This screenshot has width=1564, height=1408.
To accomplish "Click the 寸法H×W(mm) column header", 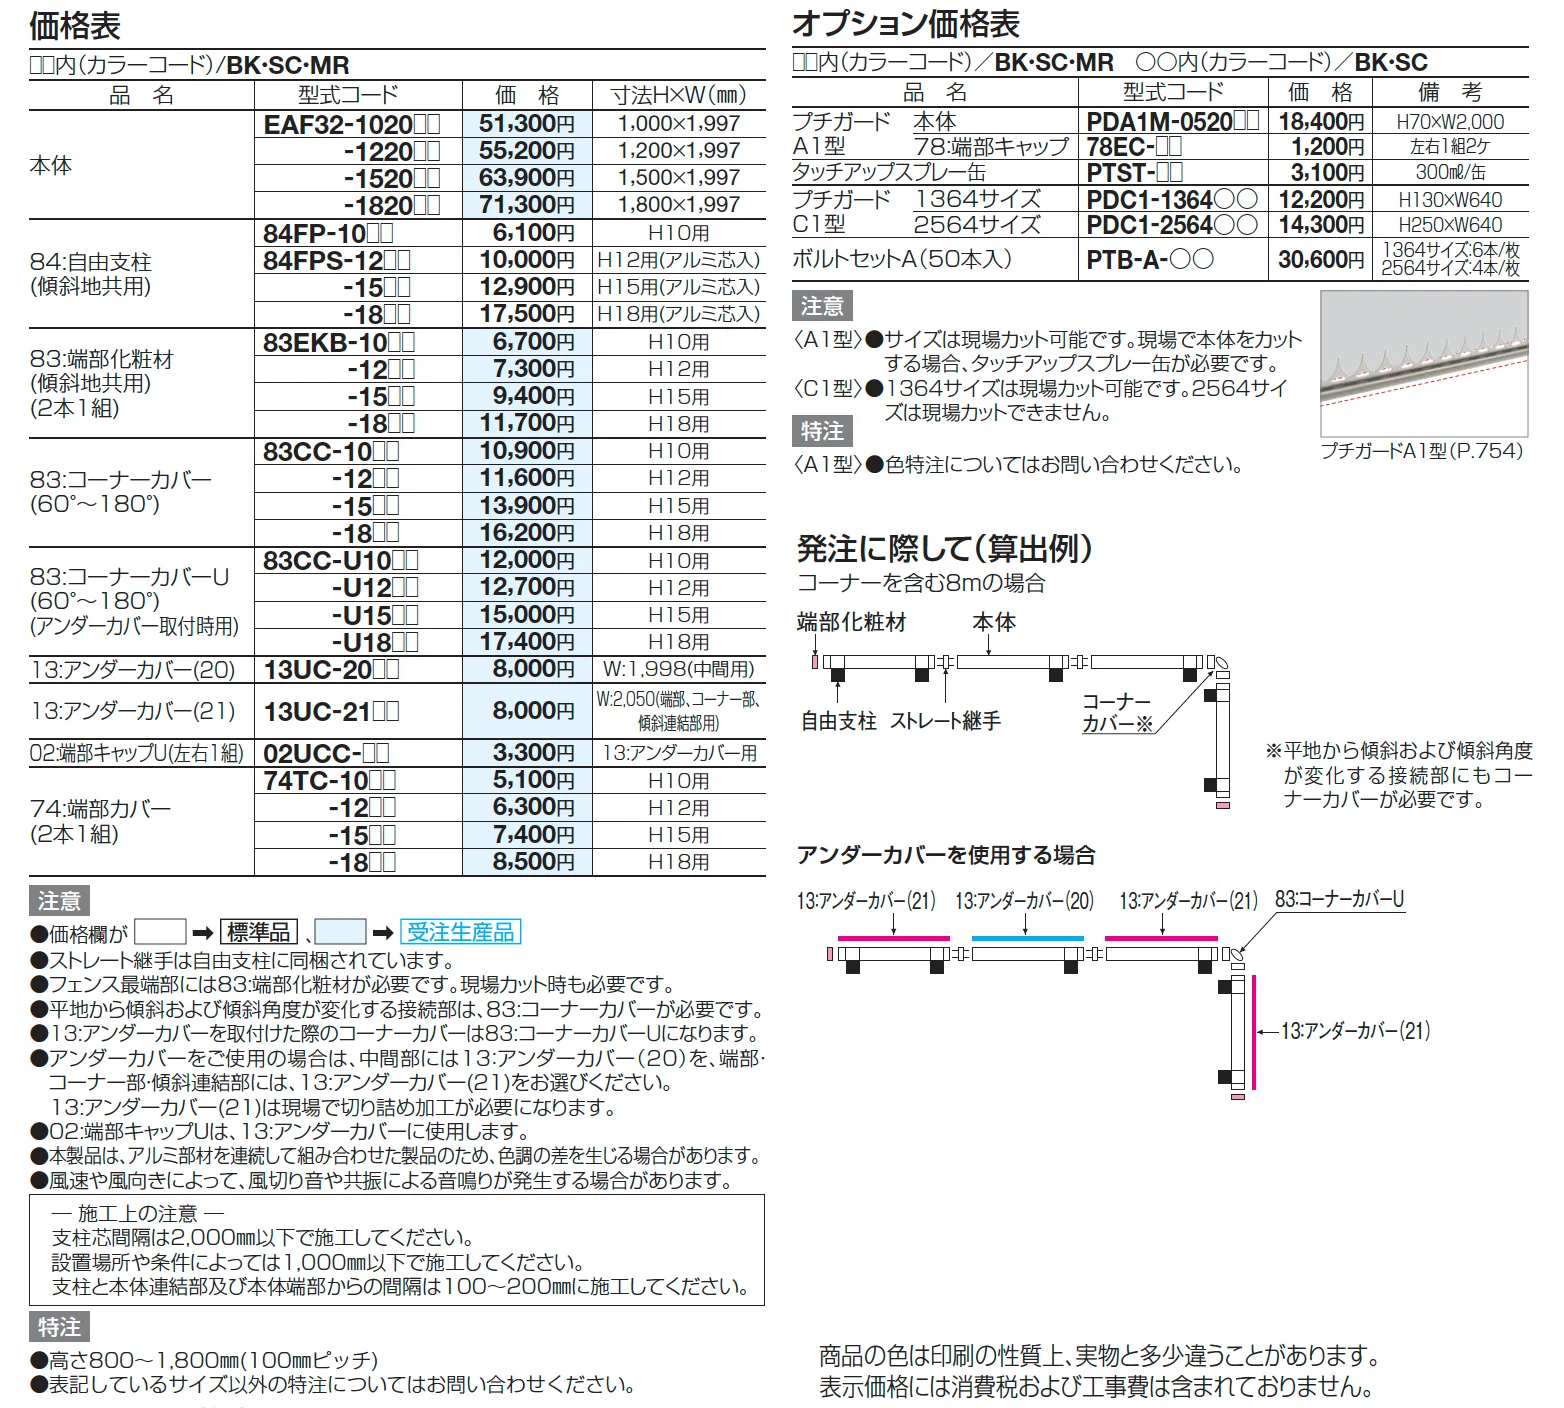I will click(x=679, y=96).
